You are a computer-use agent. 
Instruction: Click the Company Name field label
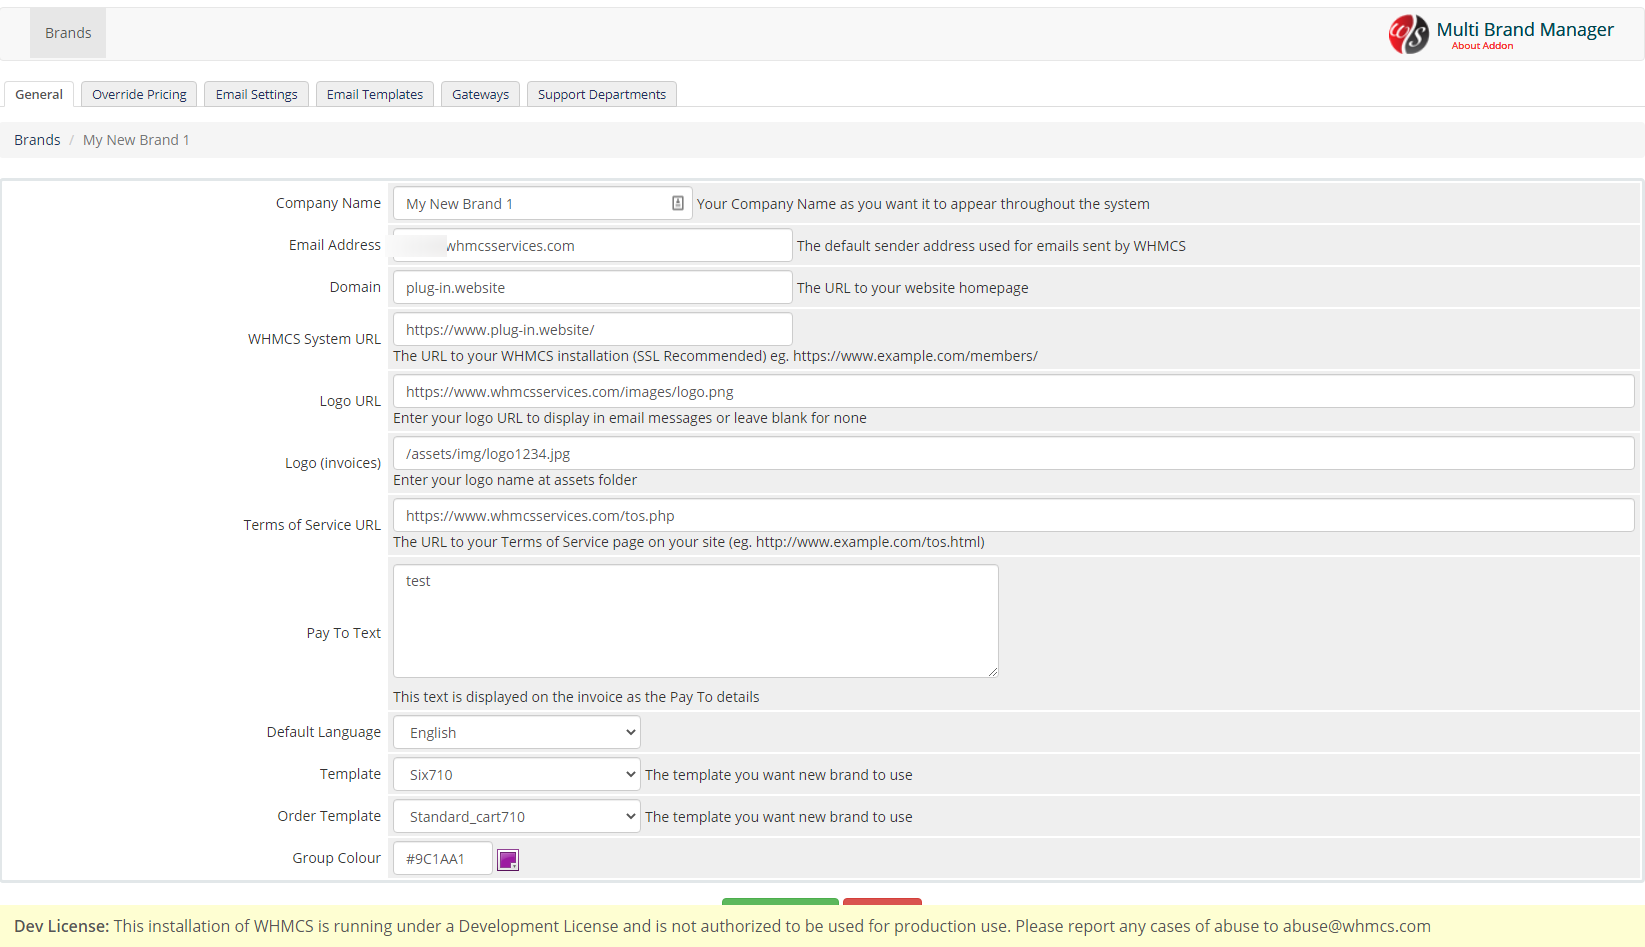(x=328, y=203)
